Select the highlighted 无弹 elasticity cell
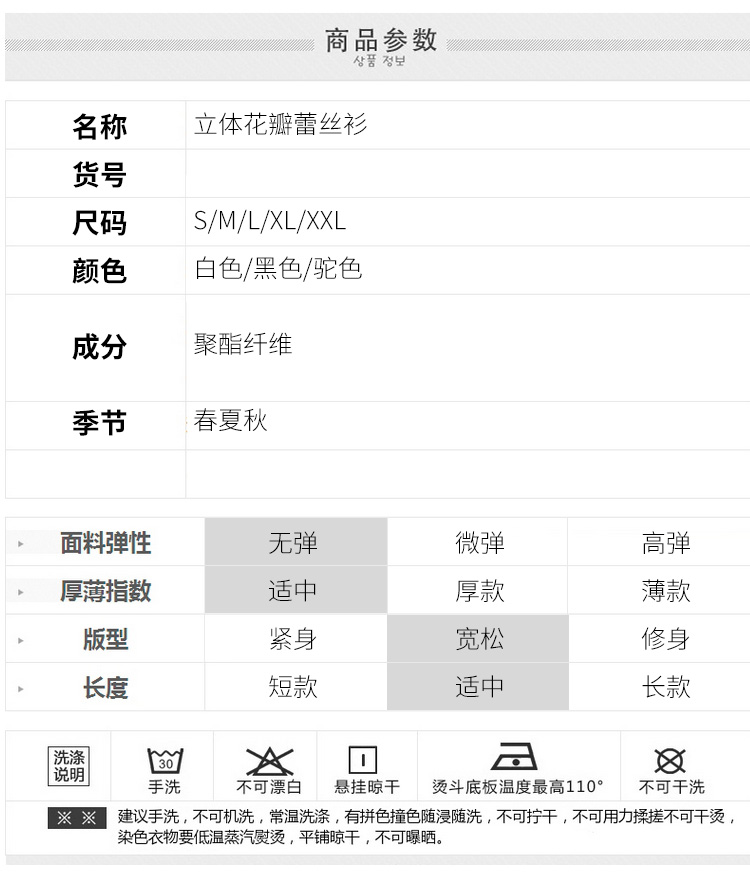This screenshot has width=750, height=872. tap(296, 542)
